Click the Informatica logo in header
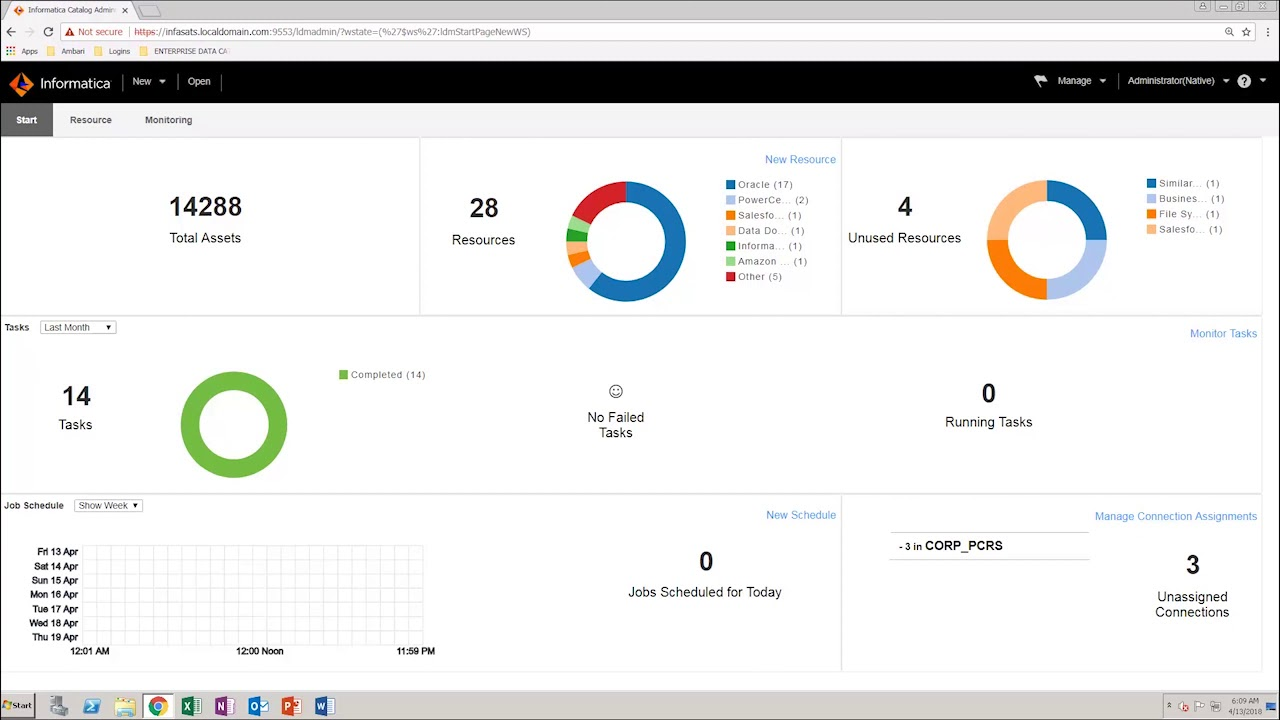 click(x=59, y=83)
